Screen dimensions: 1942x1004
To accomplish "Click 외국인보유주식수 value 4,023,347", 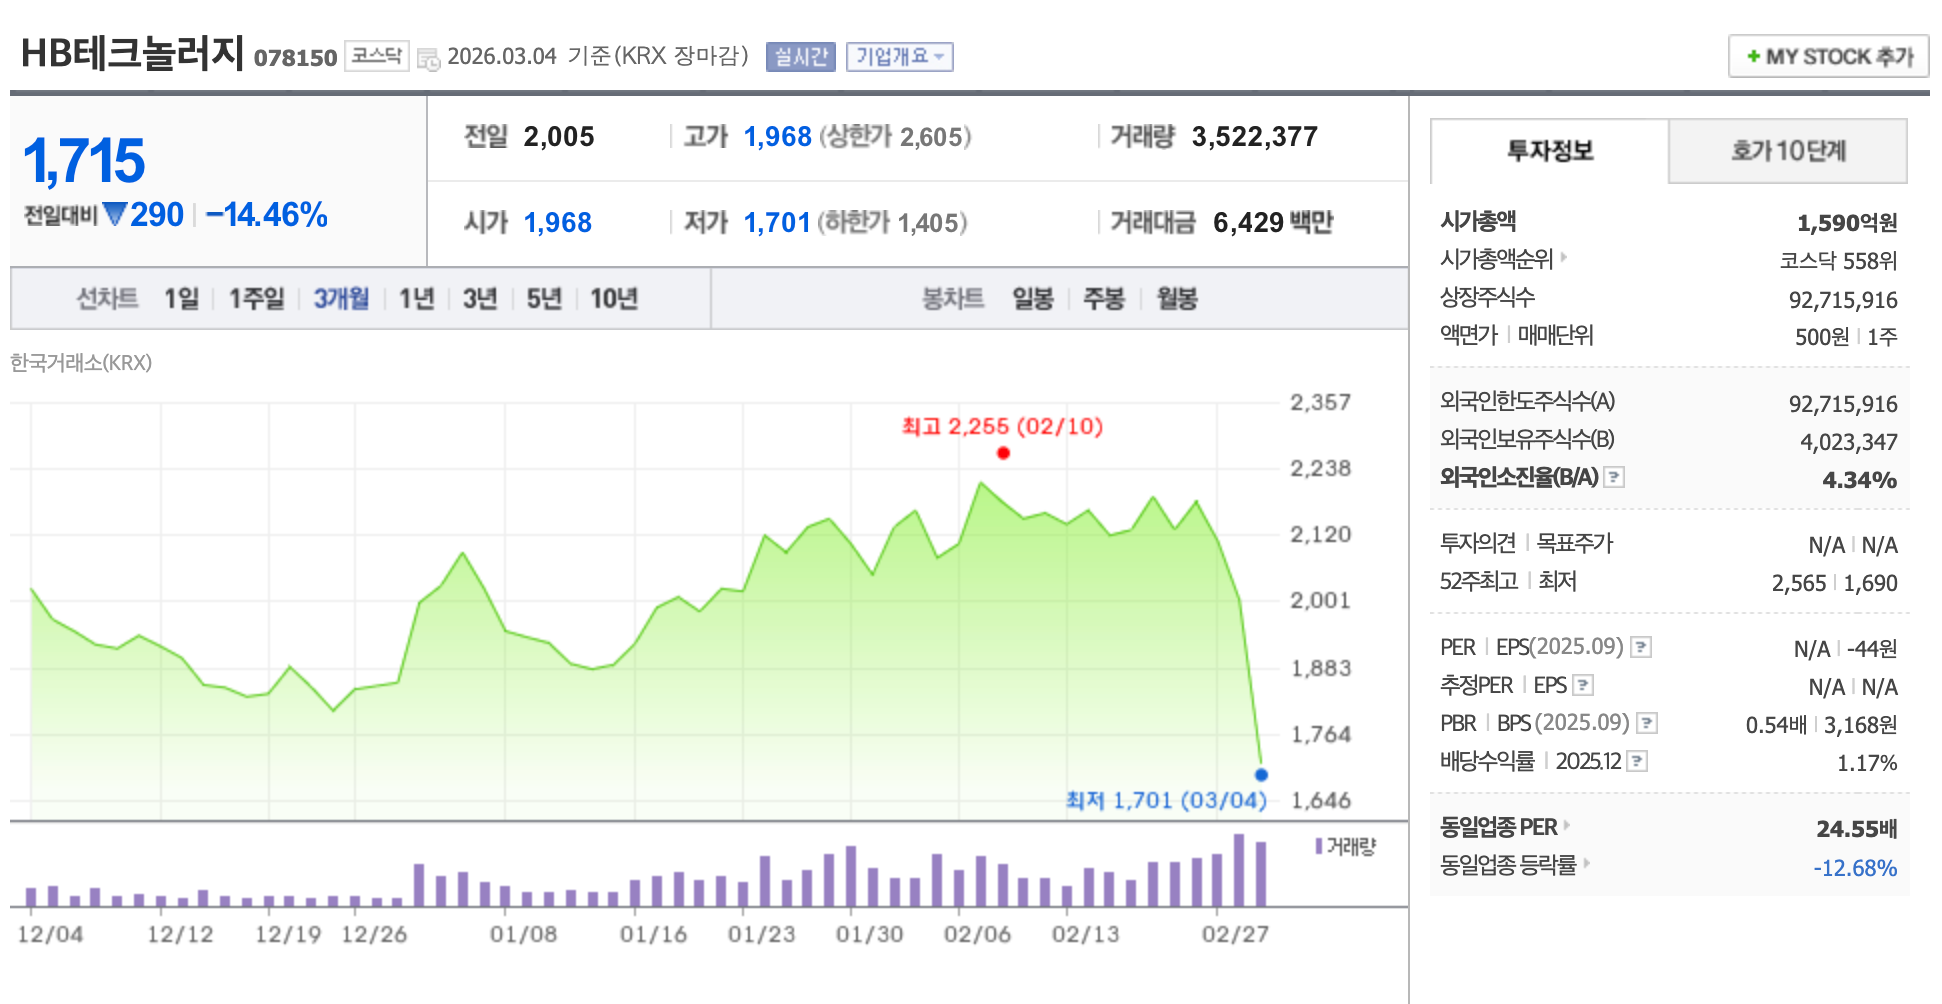I will (x=1849, y=442).
